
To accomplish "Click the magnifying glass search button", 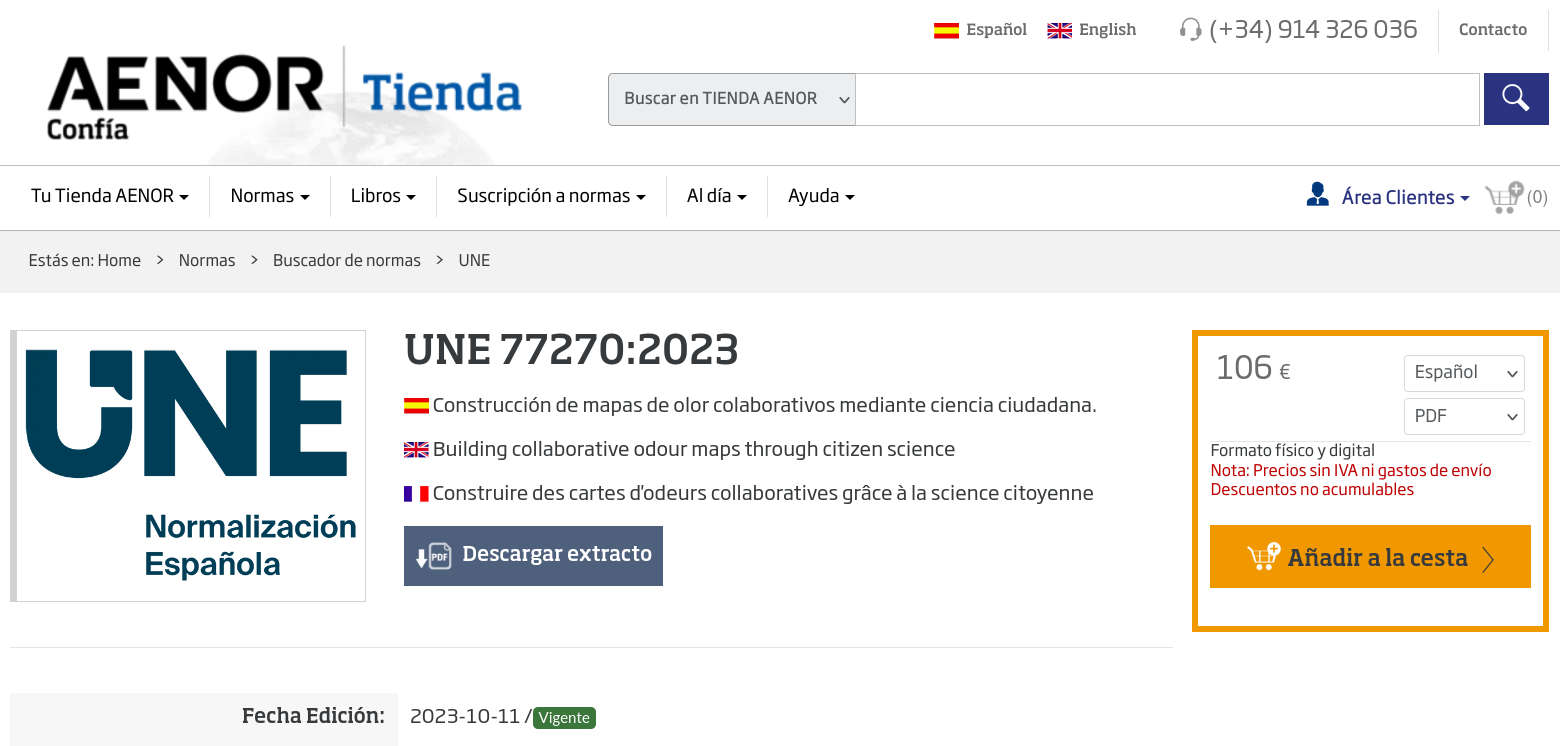I will pyautogui.click(x=1515, y=99).
